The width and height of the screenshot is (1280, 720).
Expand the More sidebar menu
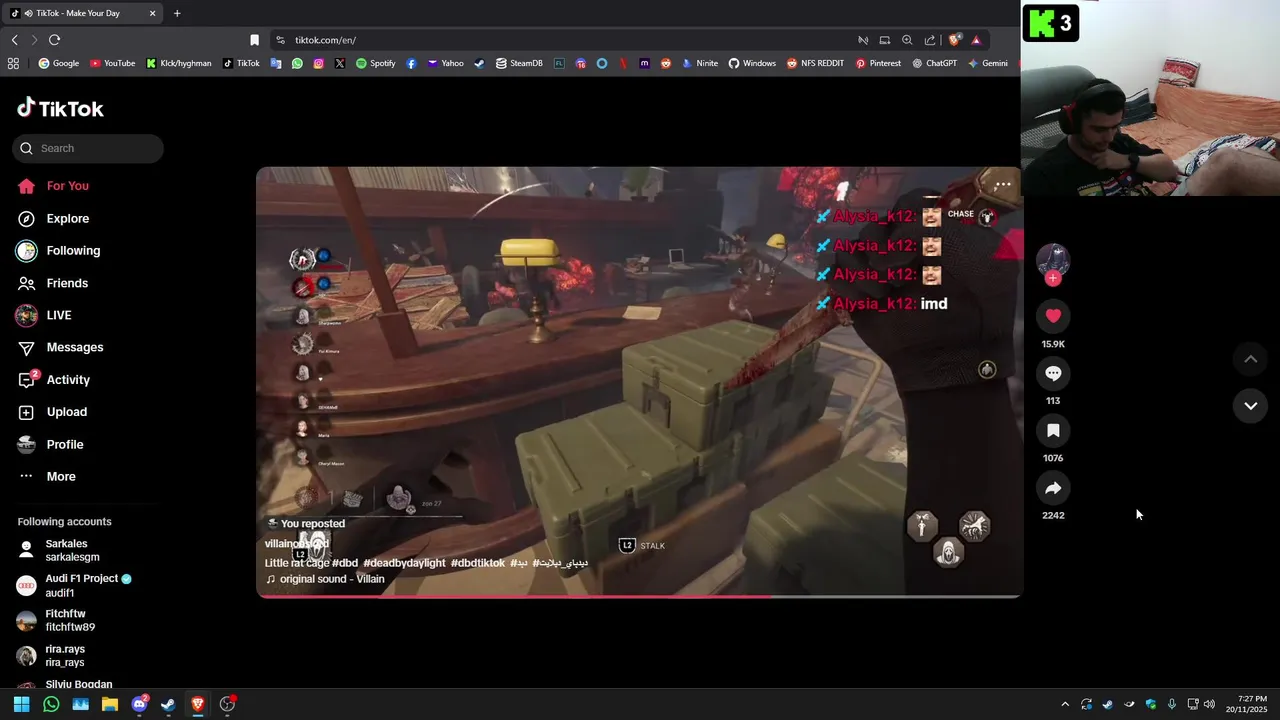[x=46, y=476]
